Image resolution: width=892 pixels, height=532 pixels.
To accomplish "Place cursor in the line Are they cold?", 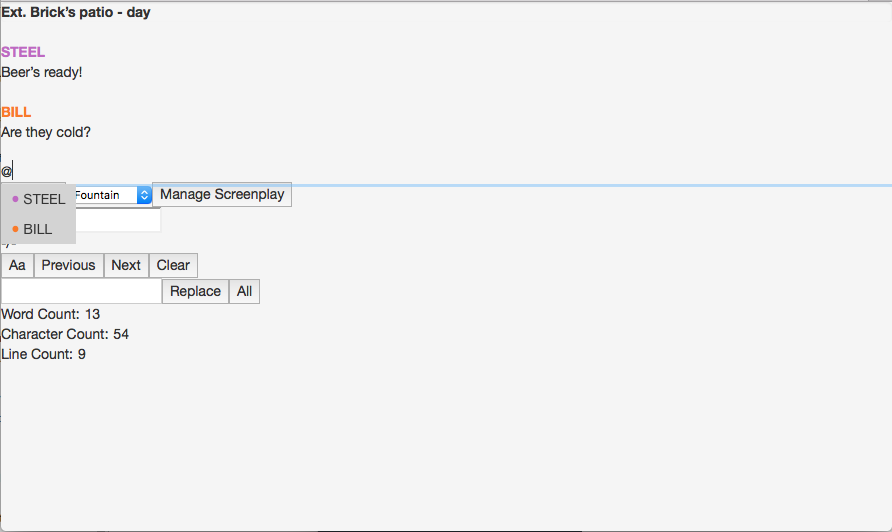I will point(46,132).
